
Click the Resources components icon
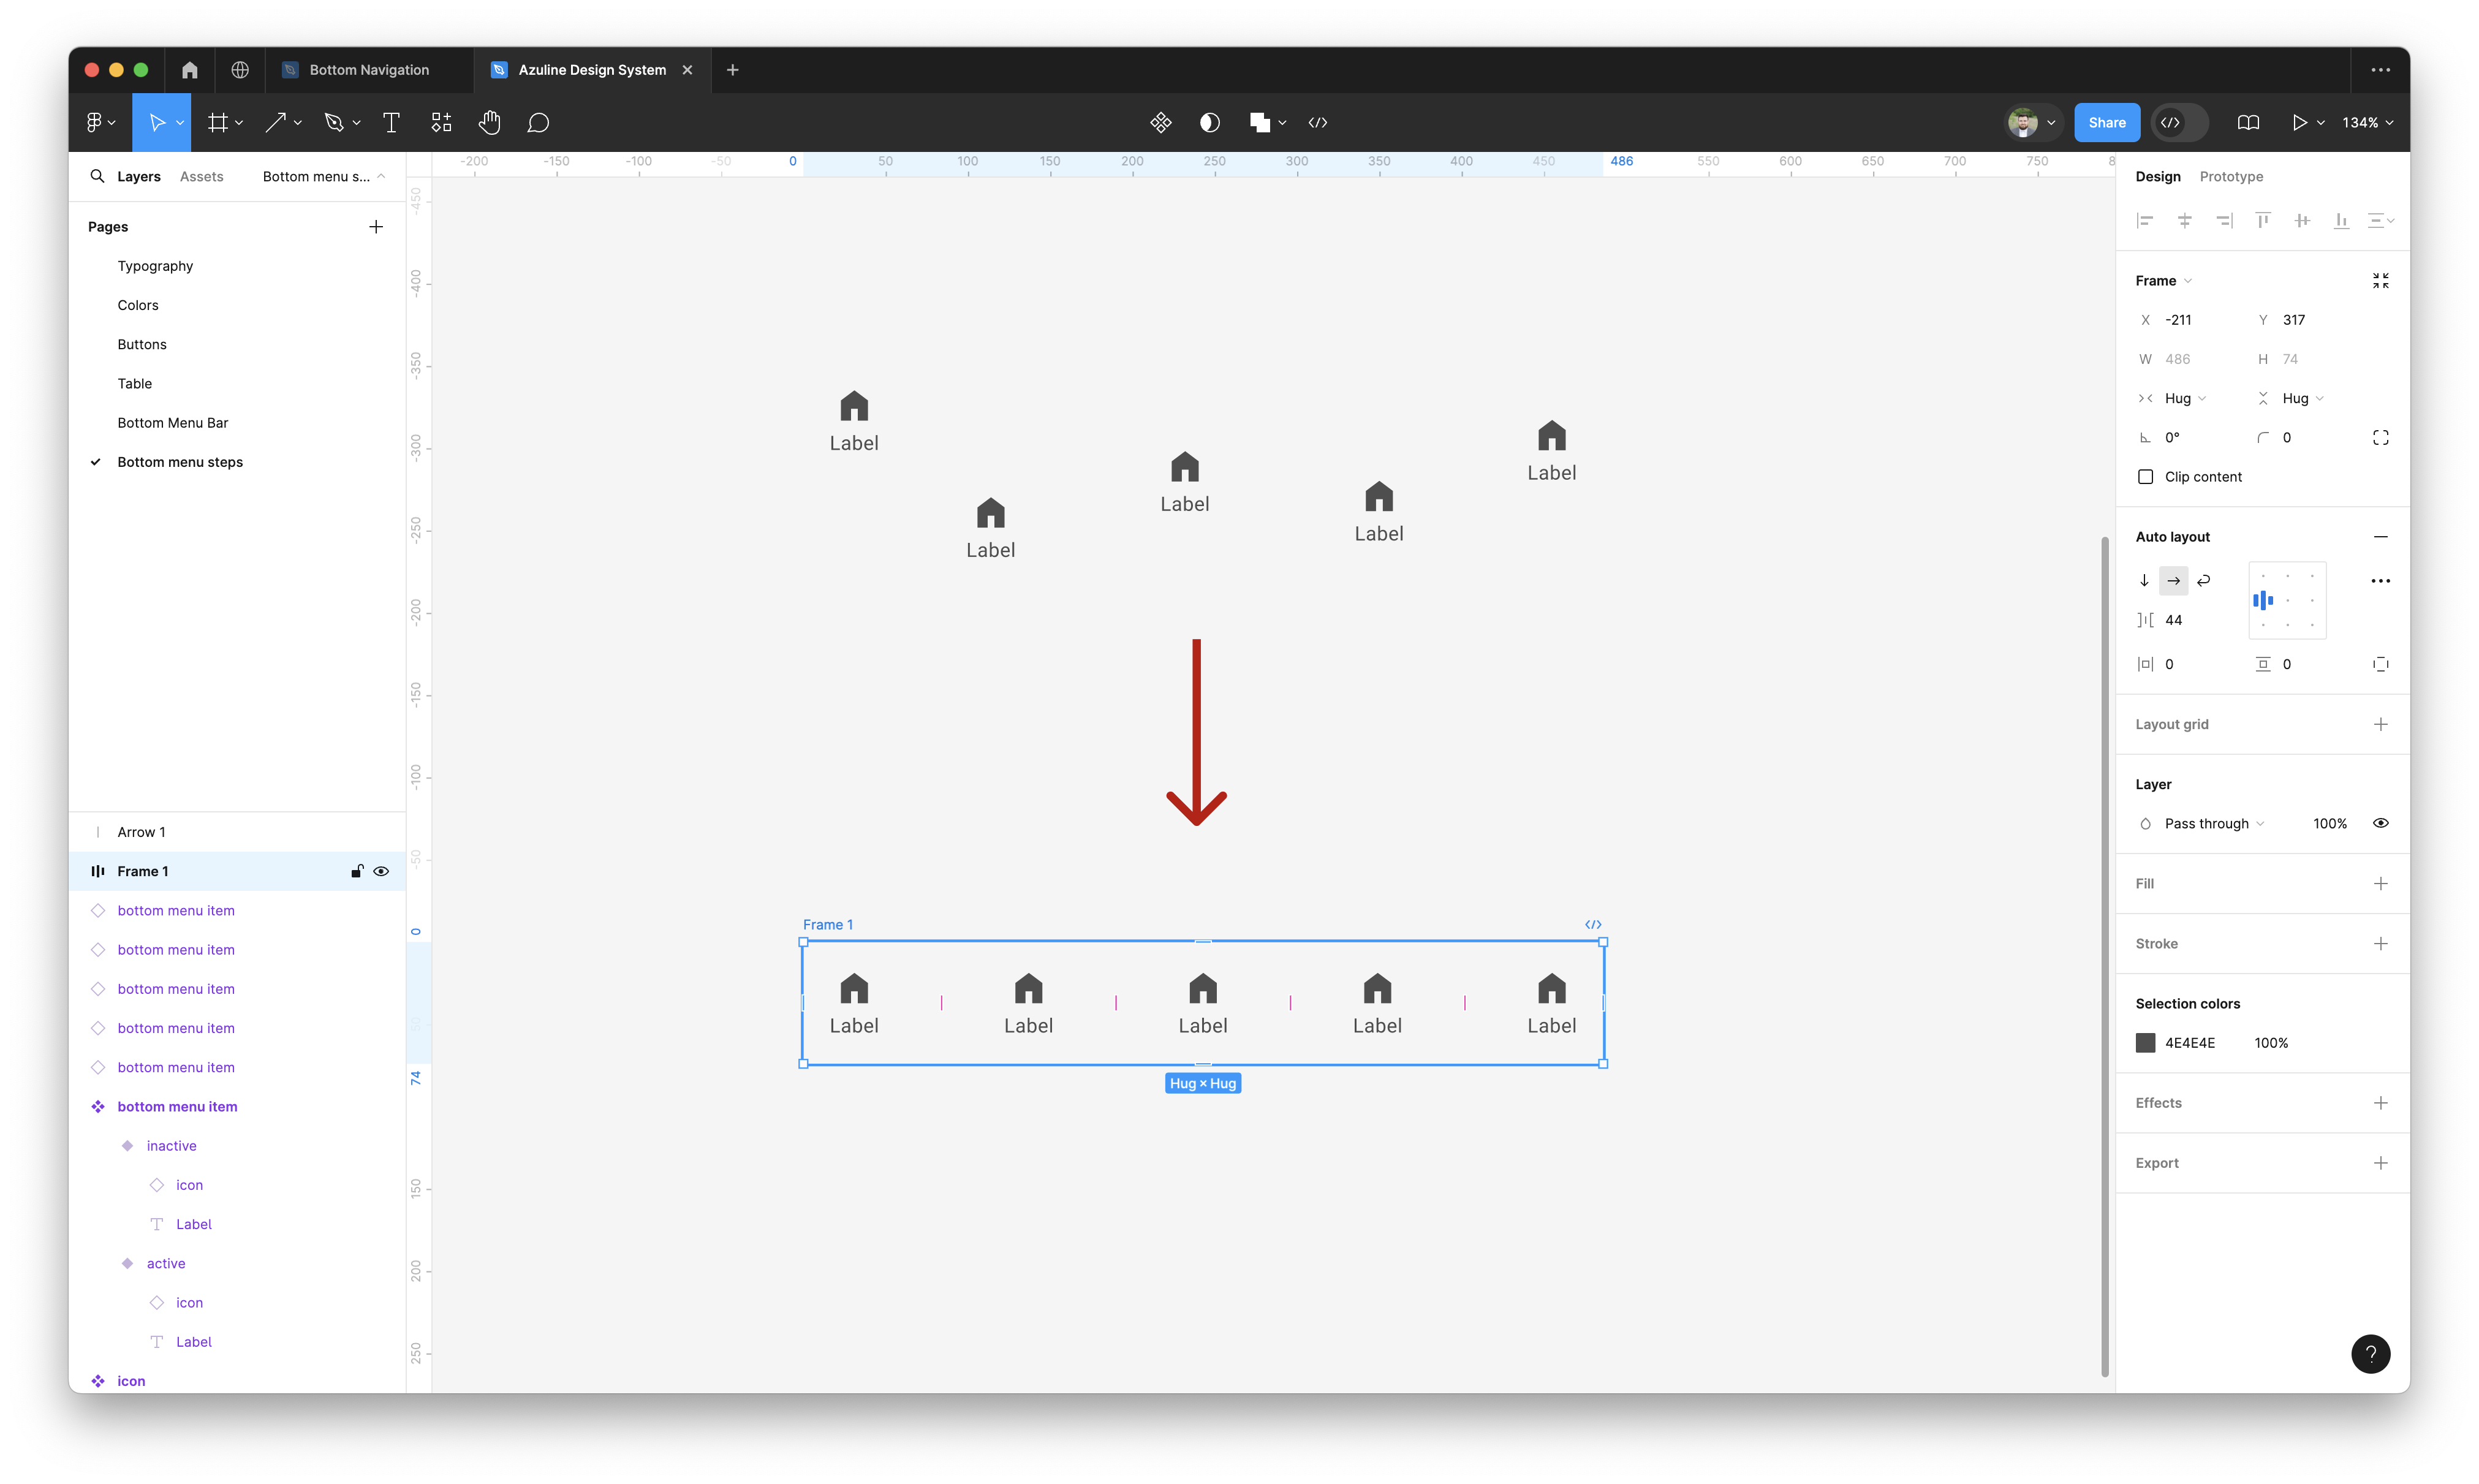441,122
